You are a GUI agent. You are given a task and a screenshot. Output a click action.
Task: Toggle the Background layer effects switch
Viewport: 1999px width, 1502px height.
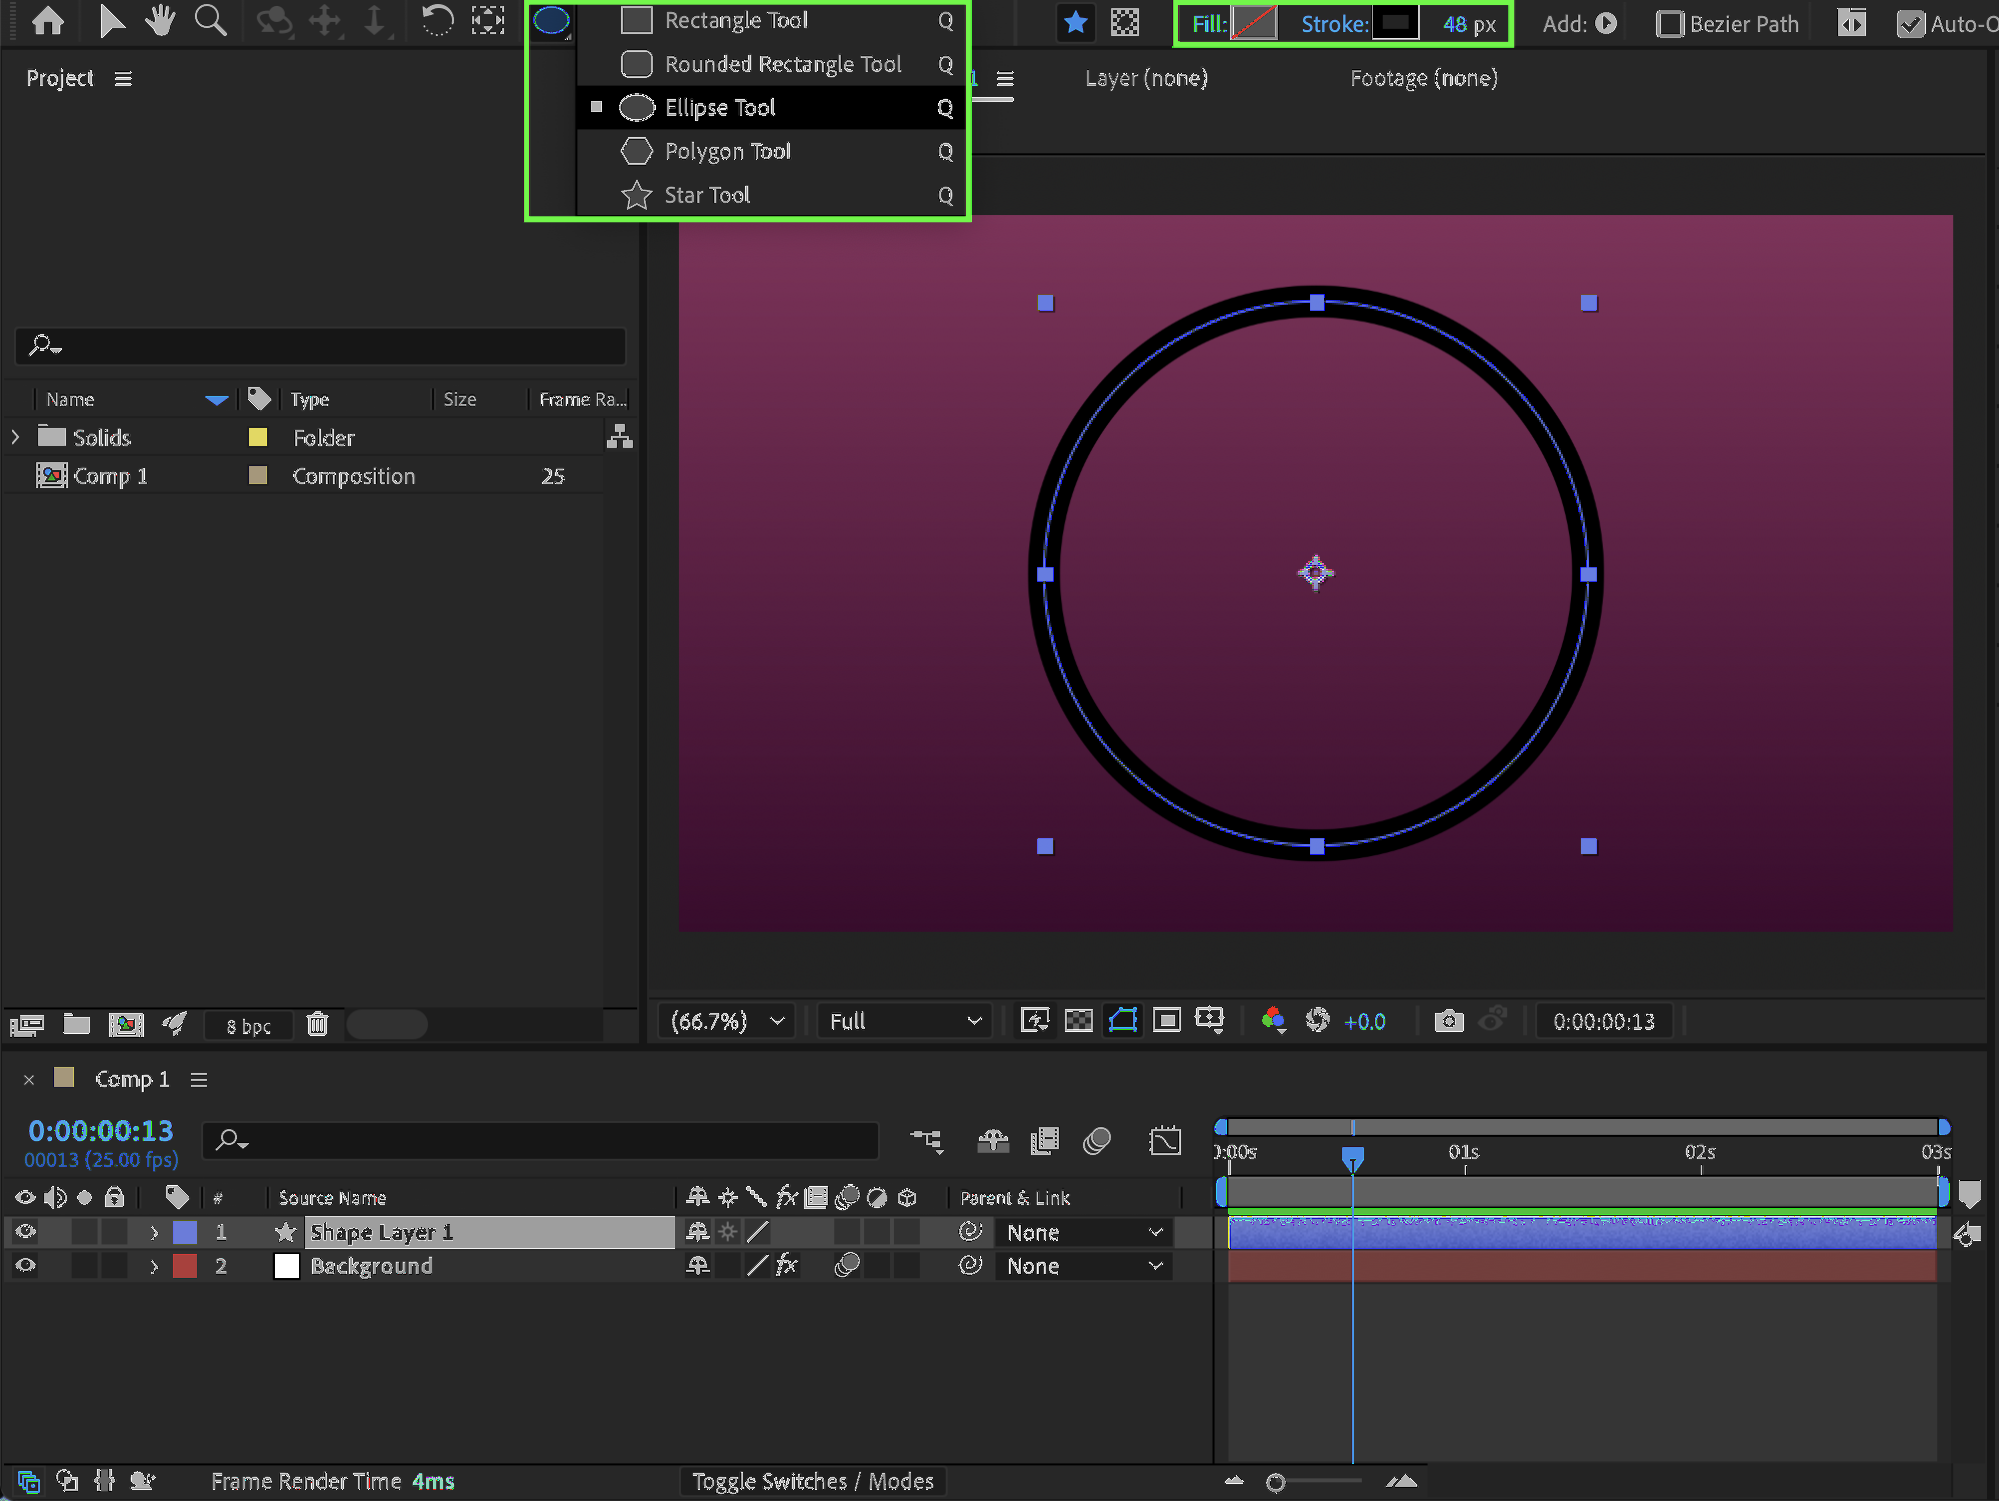[x=788, y=1266]
